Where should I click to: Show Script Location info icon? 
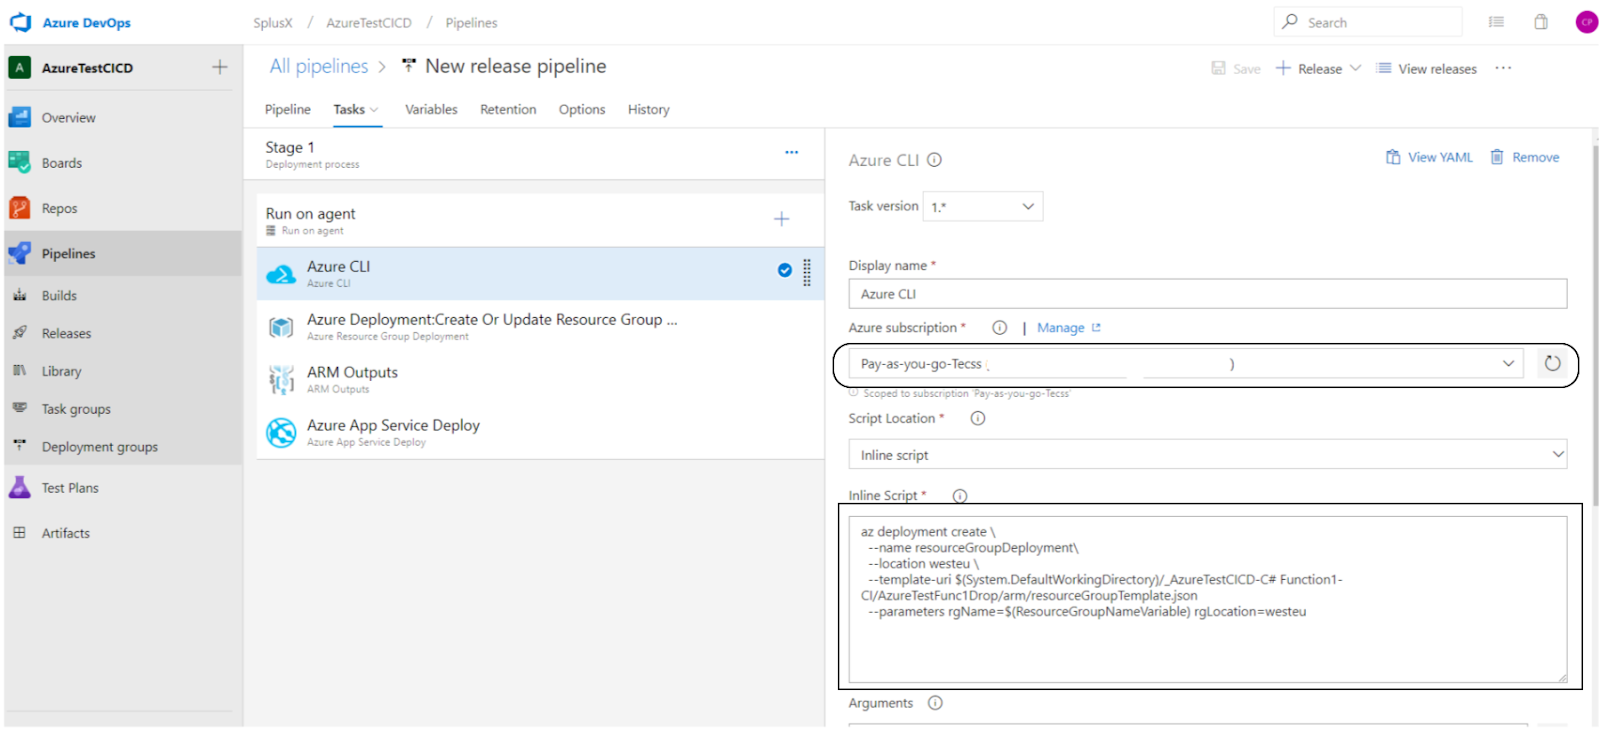click(x=978, y=419)
